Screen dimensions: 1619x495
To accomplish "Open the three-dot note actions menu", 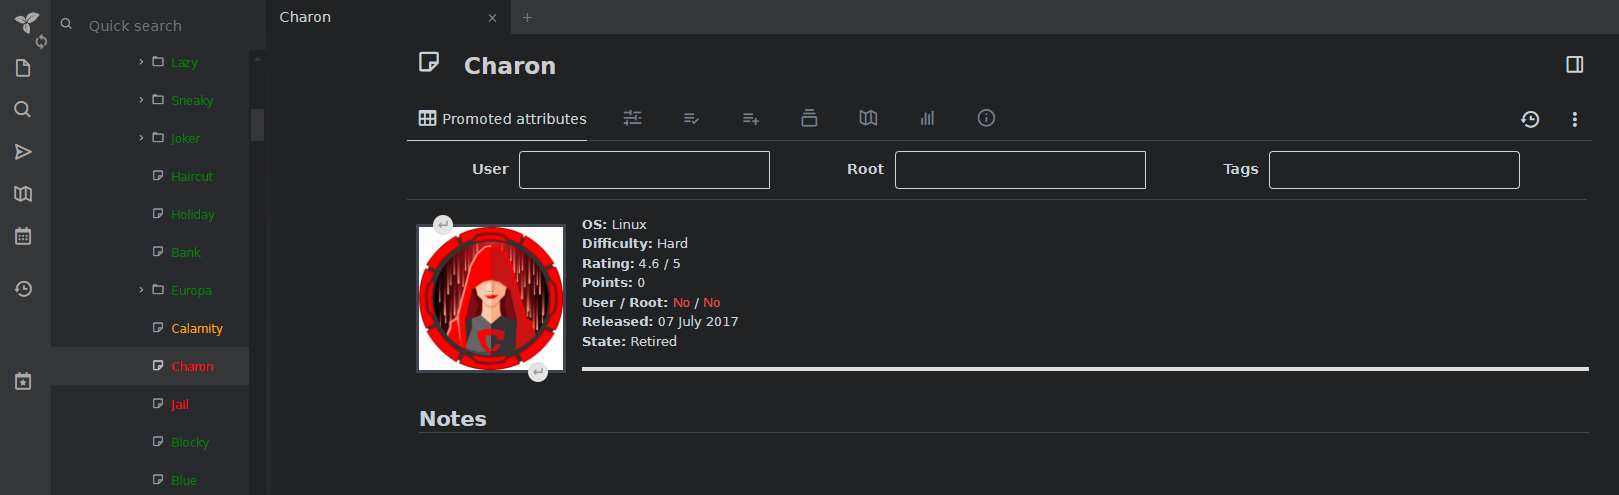I will coord(1574,119).
